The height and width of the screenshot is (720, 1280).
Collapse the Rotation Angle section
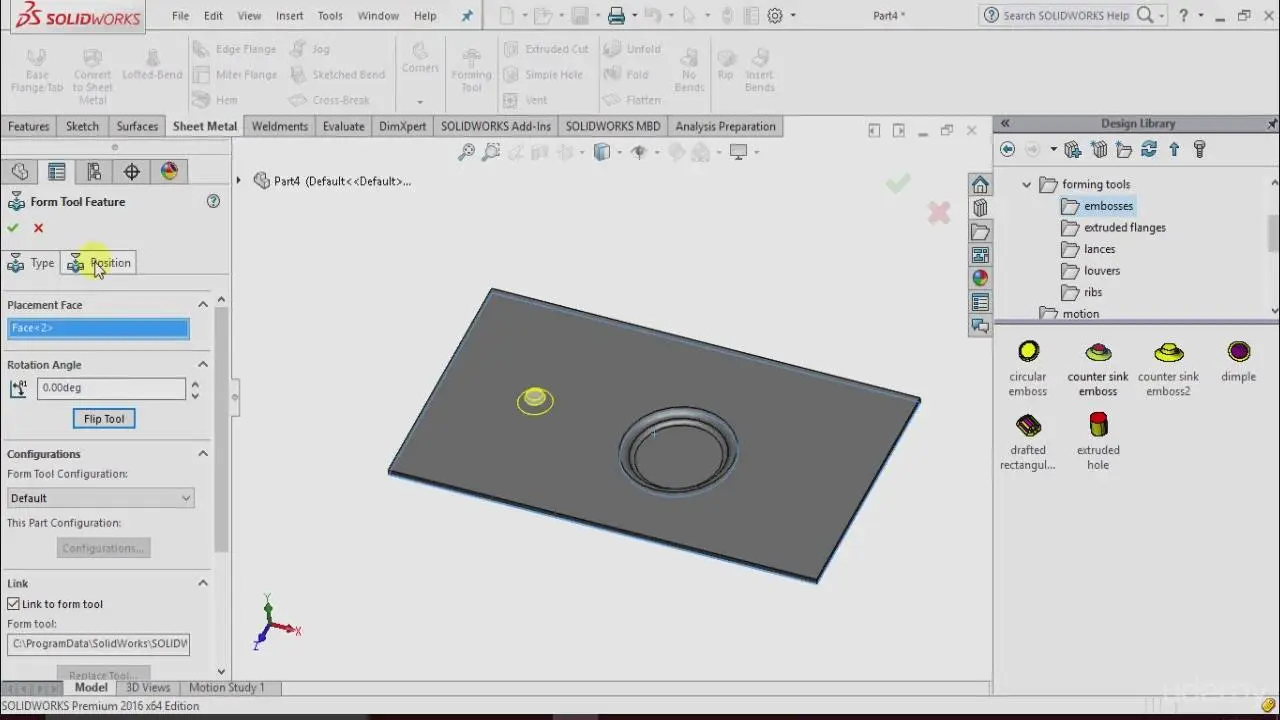coord(203,365)
